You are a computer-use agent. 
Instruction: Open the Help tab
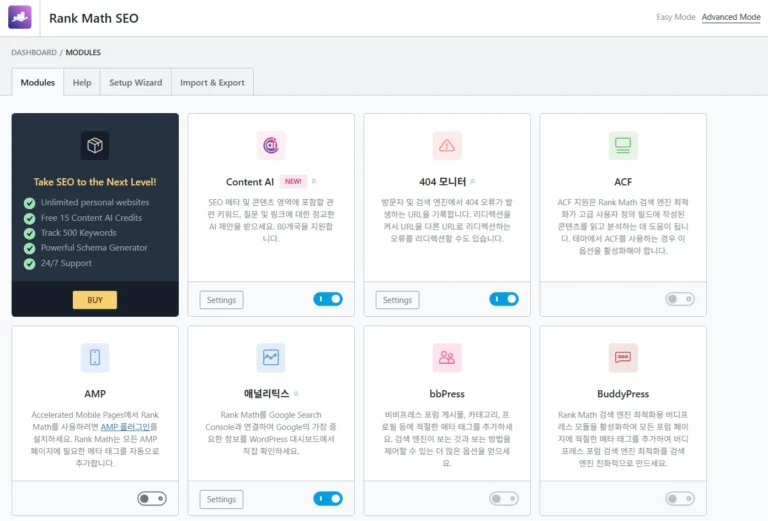(82, 82)
